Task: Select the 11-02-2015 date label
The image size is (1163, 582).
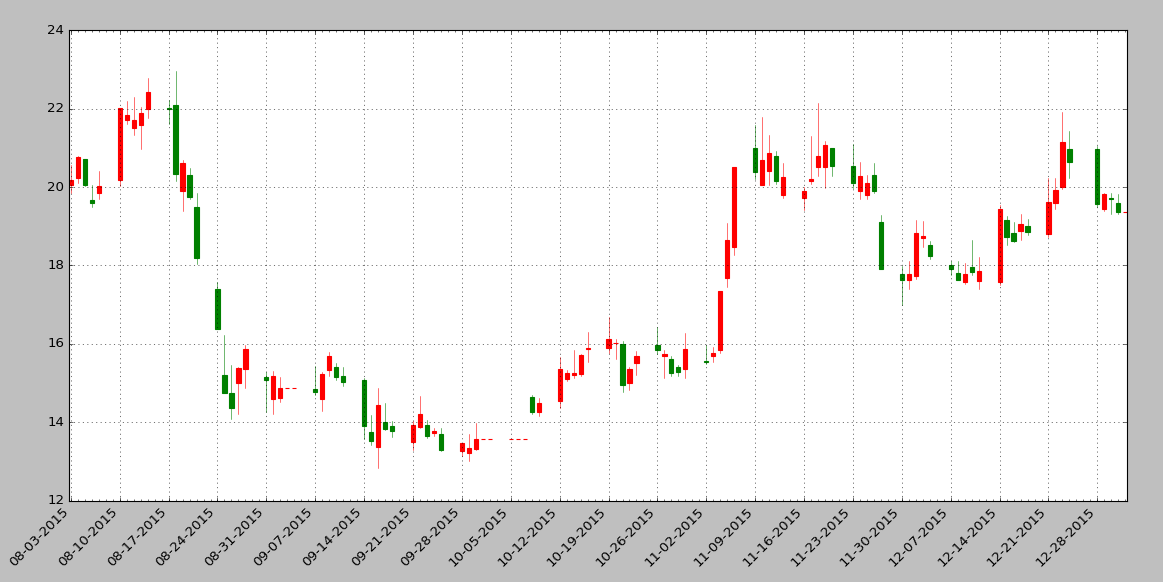Action: coord(674,537)
